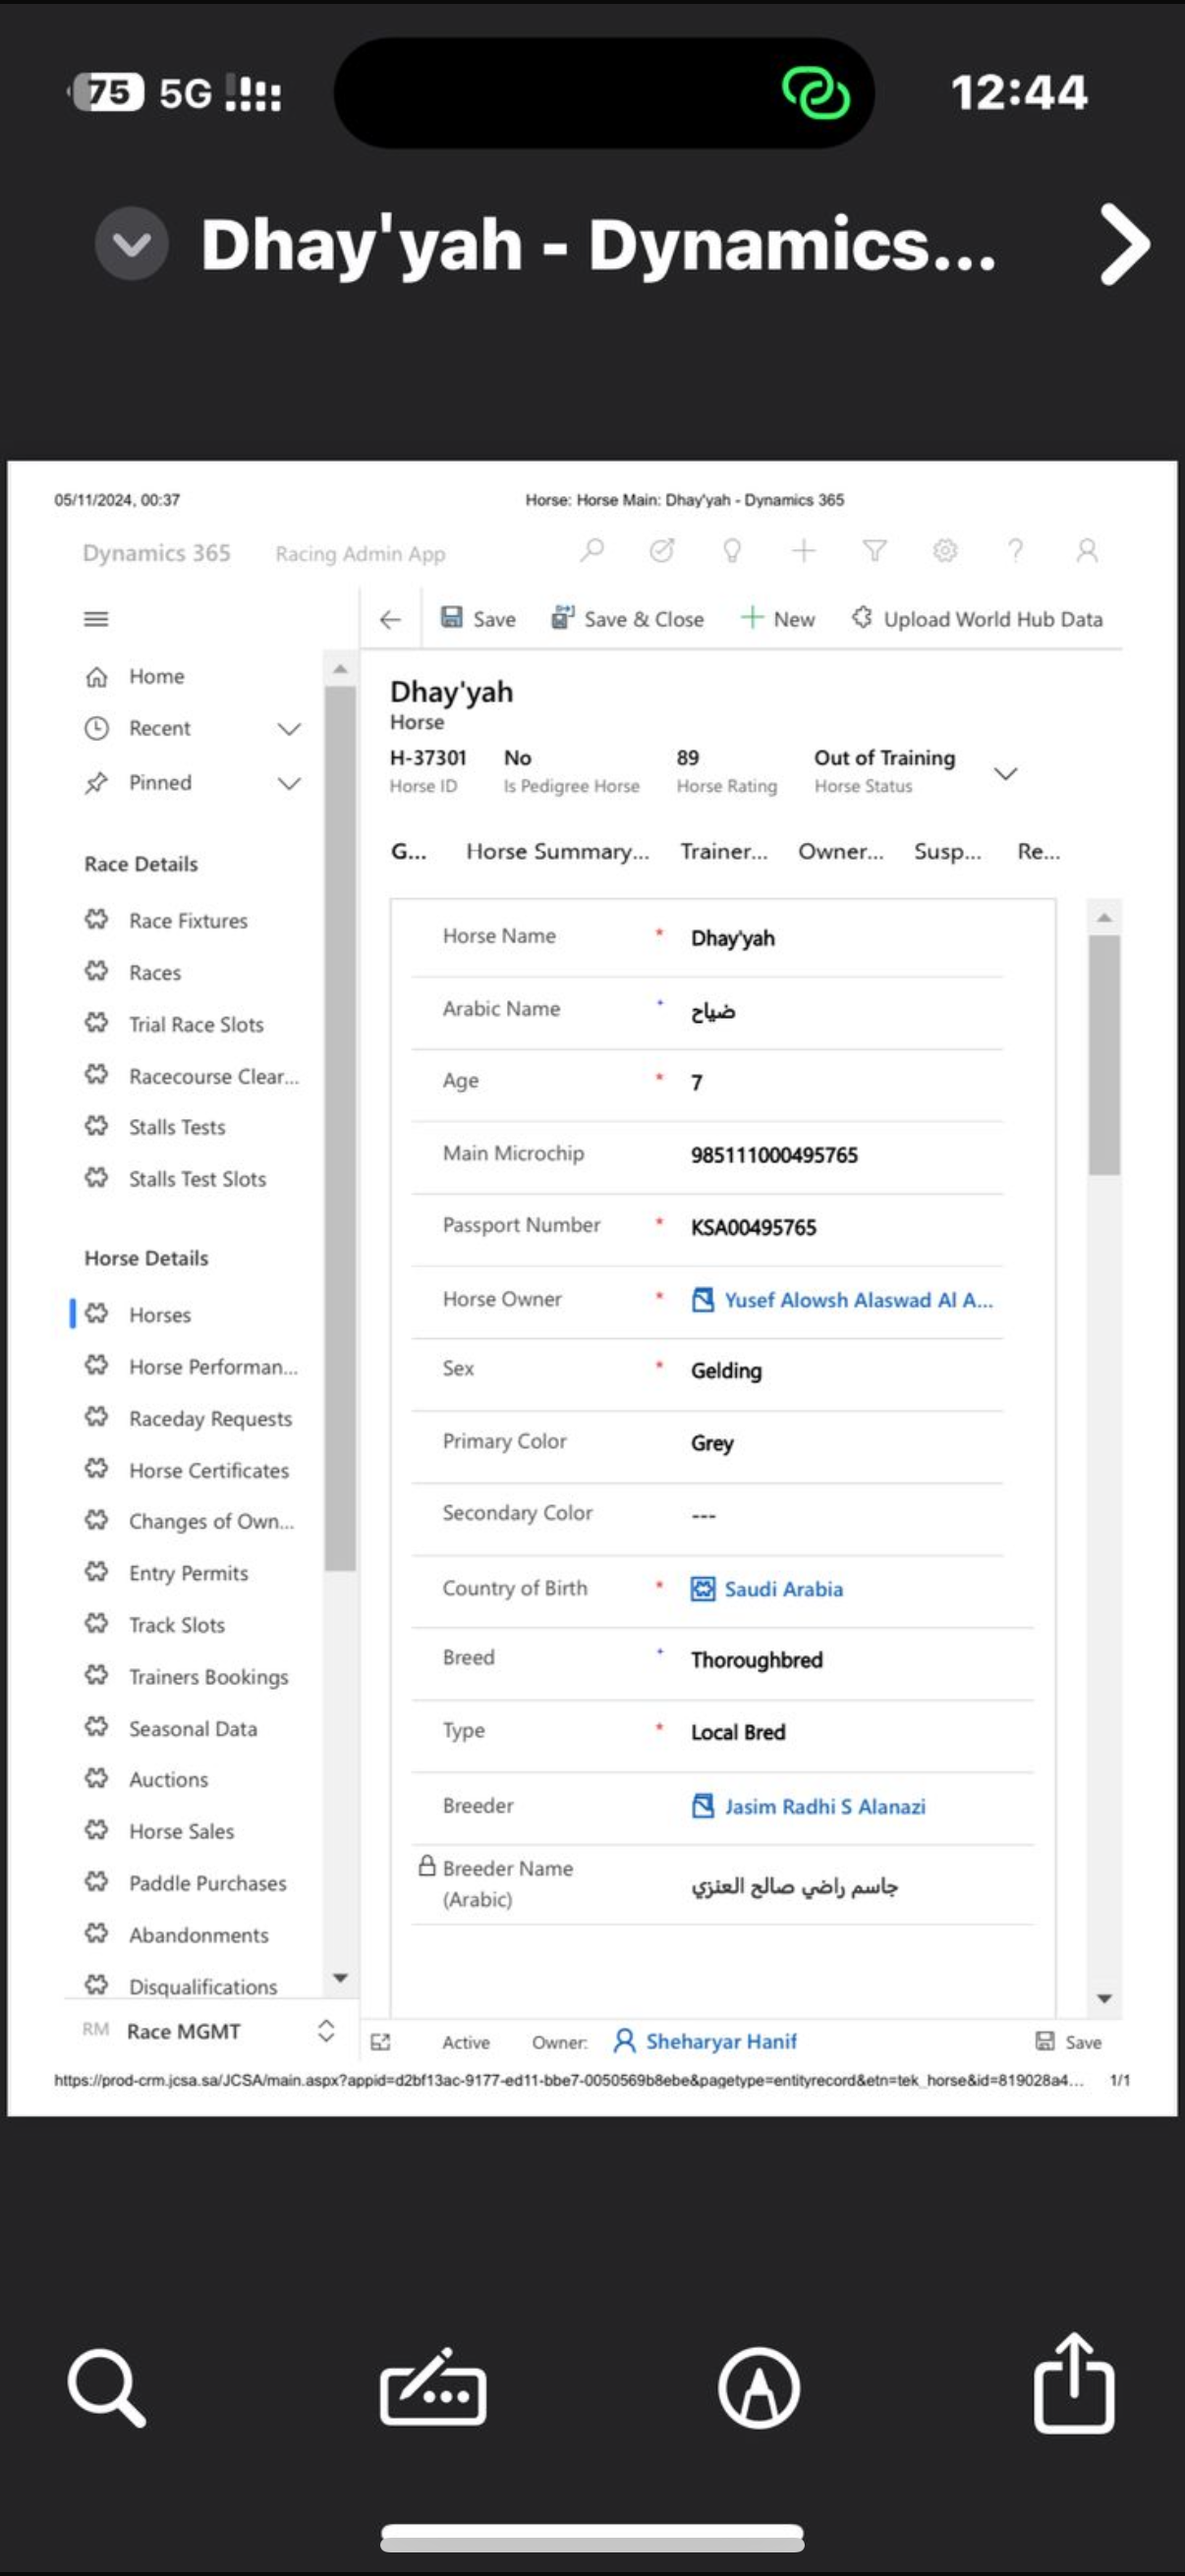
Task: Expand the horse header details chevron
Action: click(x=1005, y=773)
